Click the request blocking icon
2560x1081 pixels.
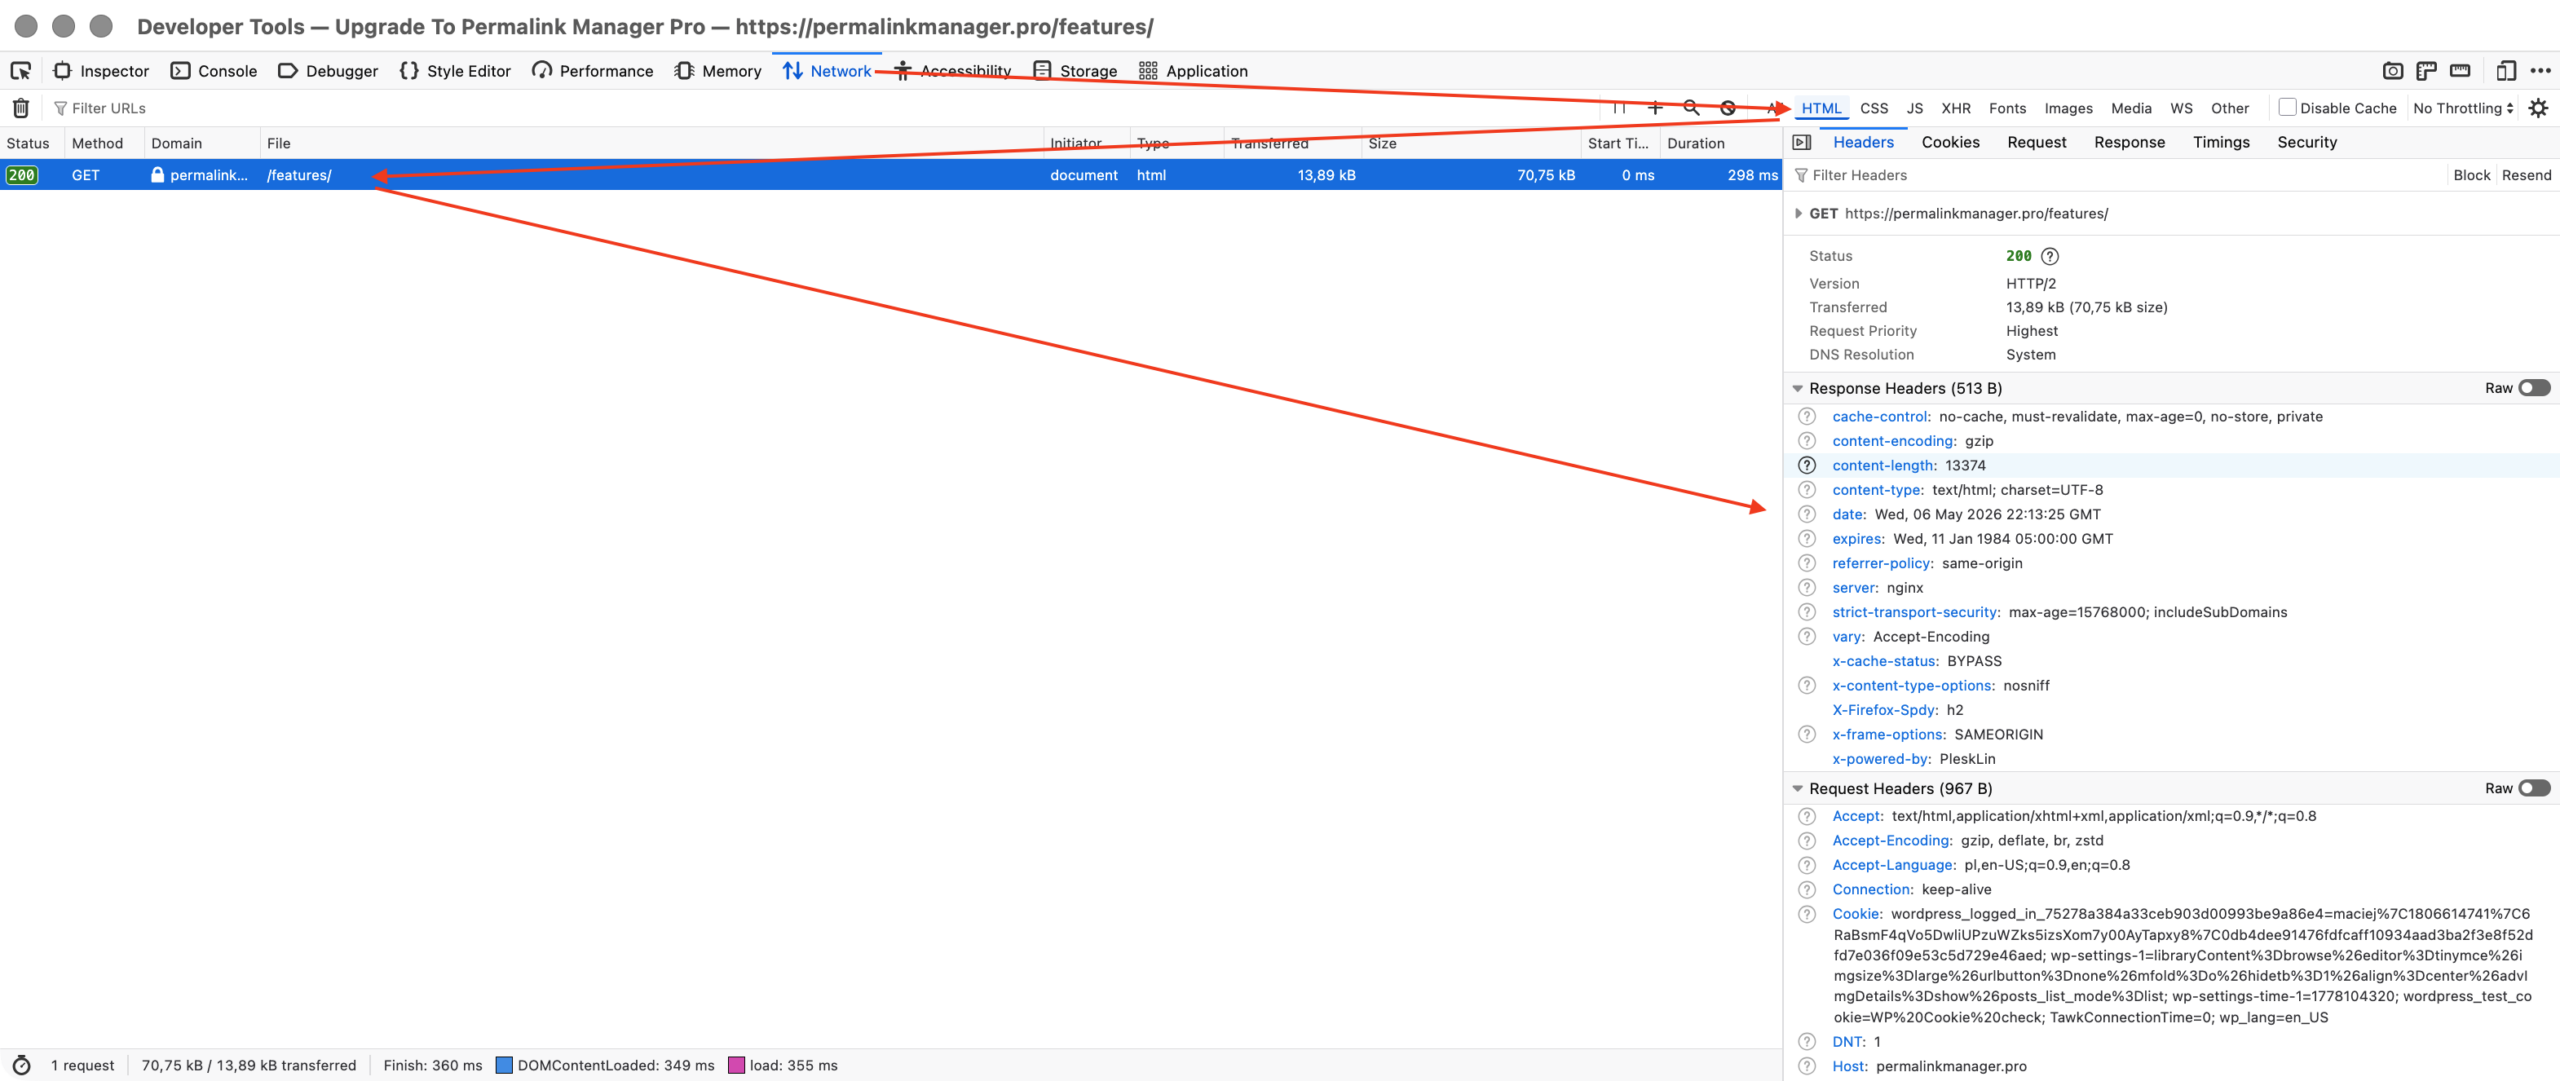point(1727,108)
